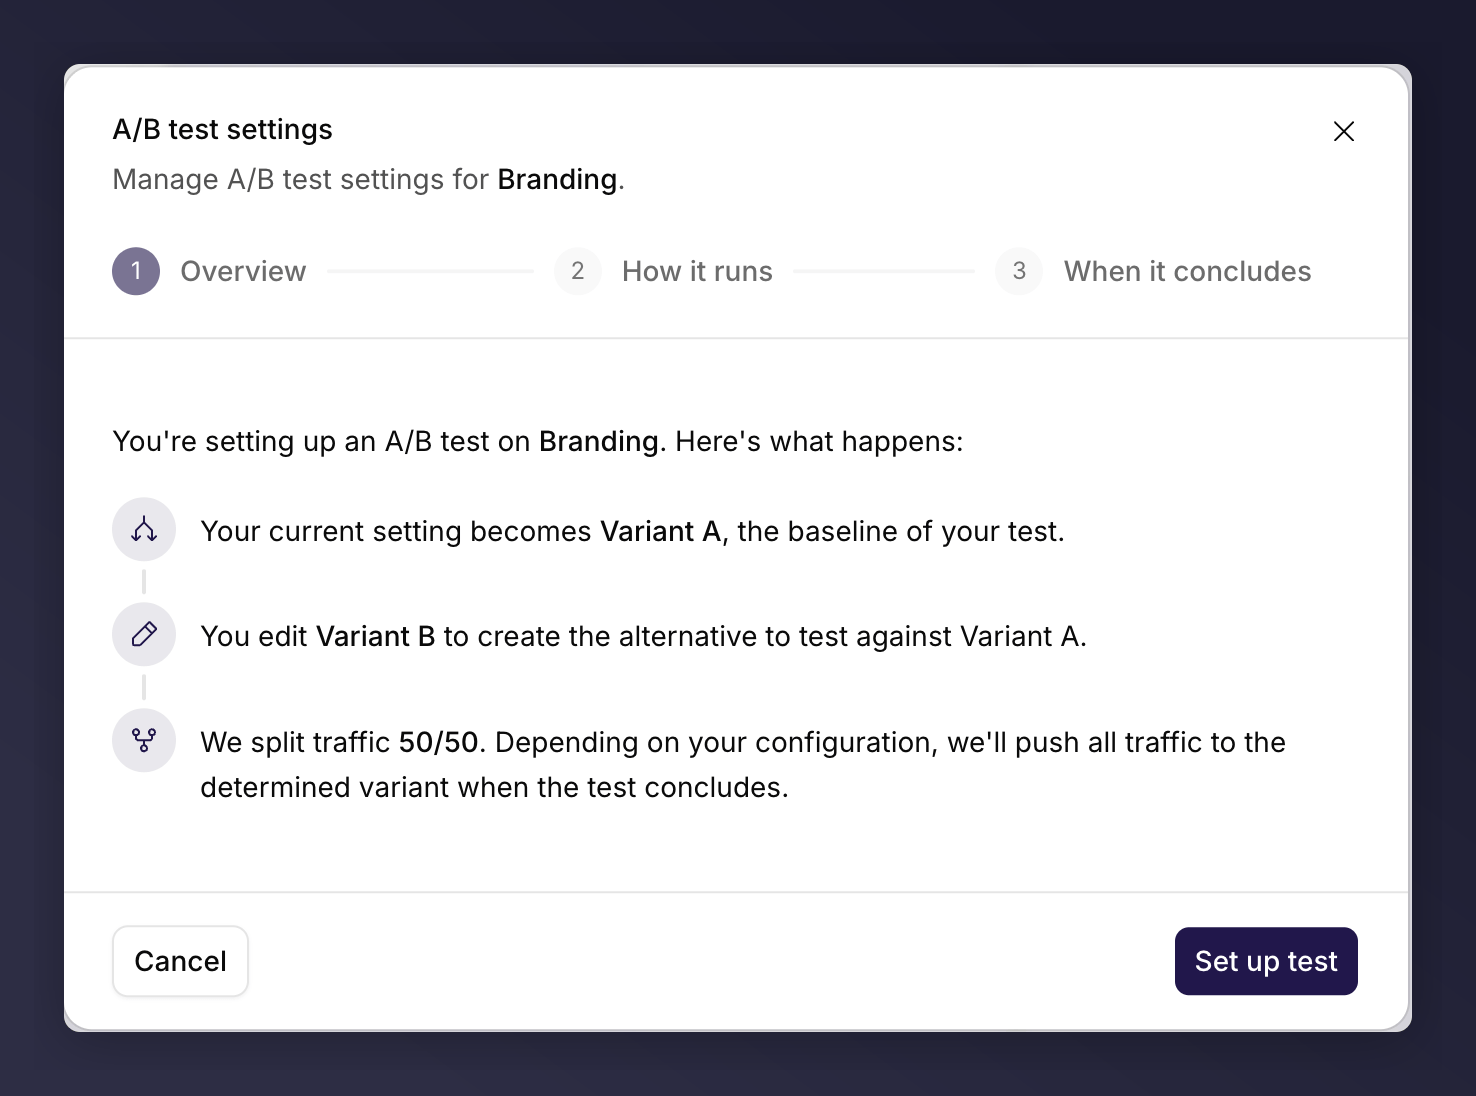Jump to When it concludes step
The width and height of the screenshot is (1476, 1096).
(1187, 271)
